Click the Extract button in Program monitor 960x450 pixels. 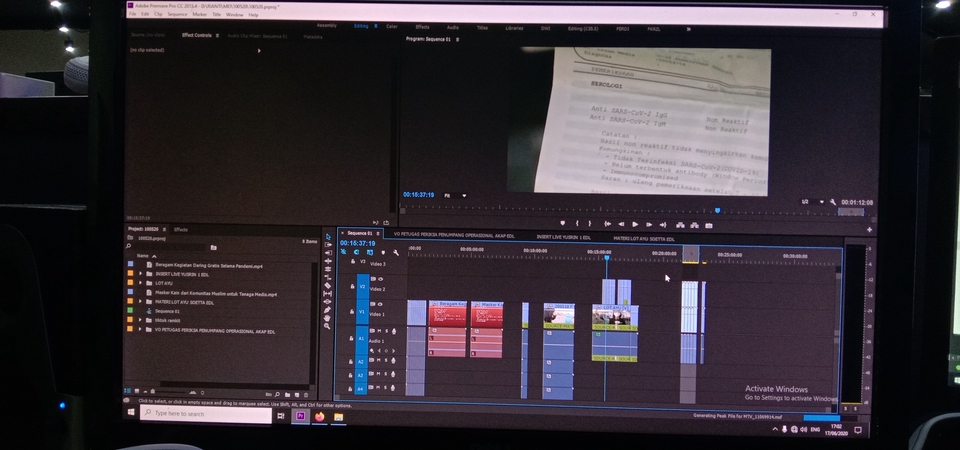pos(694,225)
